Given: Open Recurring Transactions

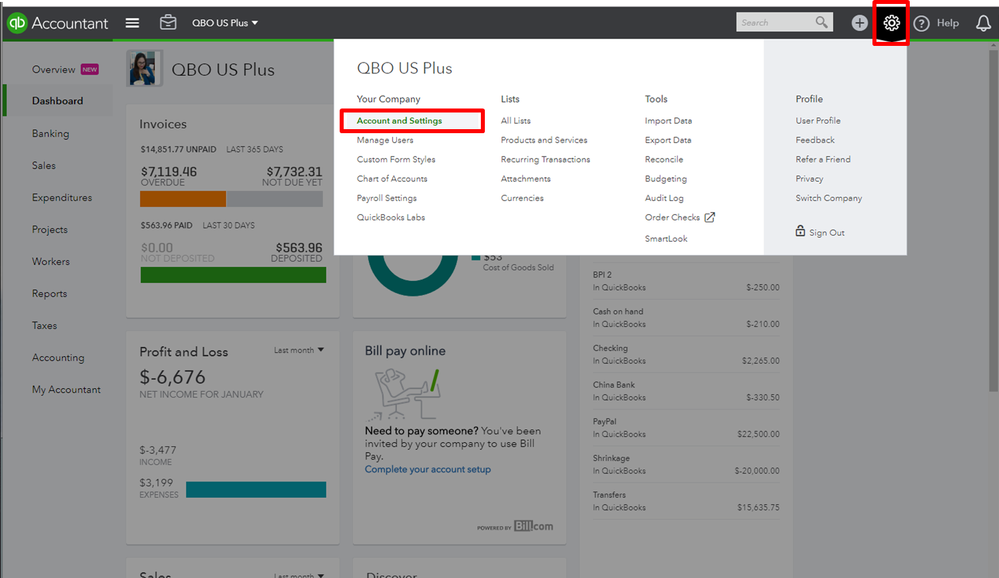Looking at the screenshot, I should click(545, 159).
